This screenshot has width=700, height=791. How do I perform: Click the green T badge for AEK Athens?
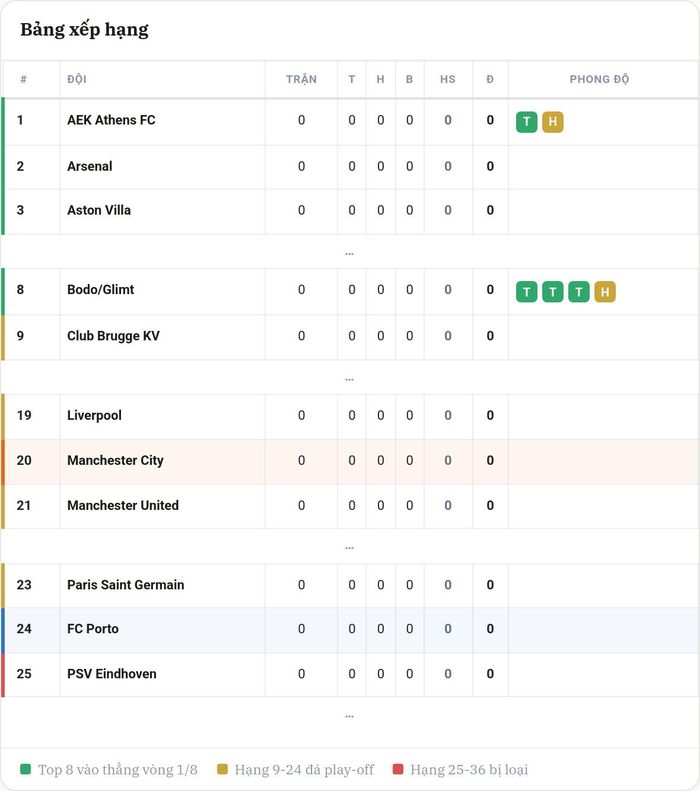pos(527,122)
